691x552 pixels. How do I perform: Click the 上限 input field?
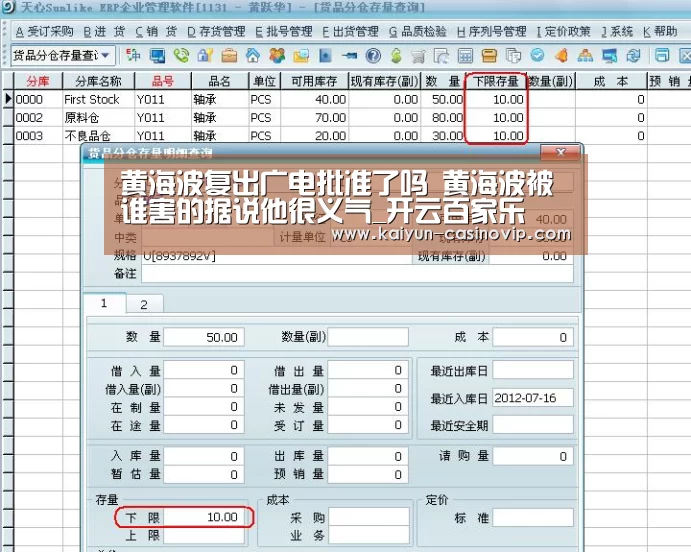tap(204, 535)
